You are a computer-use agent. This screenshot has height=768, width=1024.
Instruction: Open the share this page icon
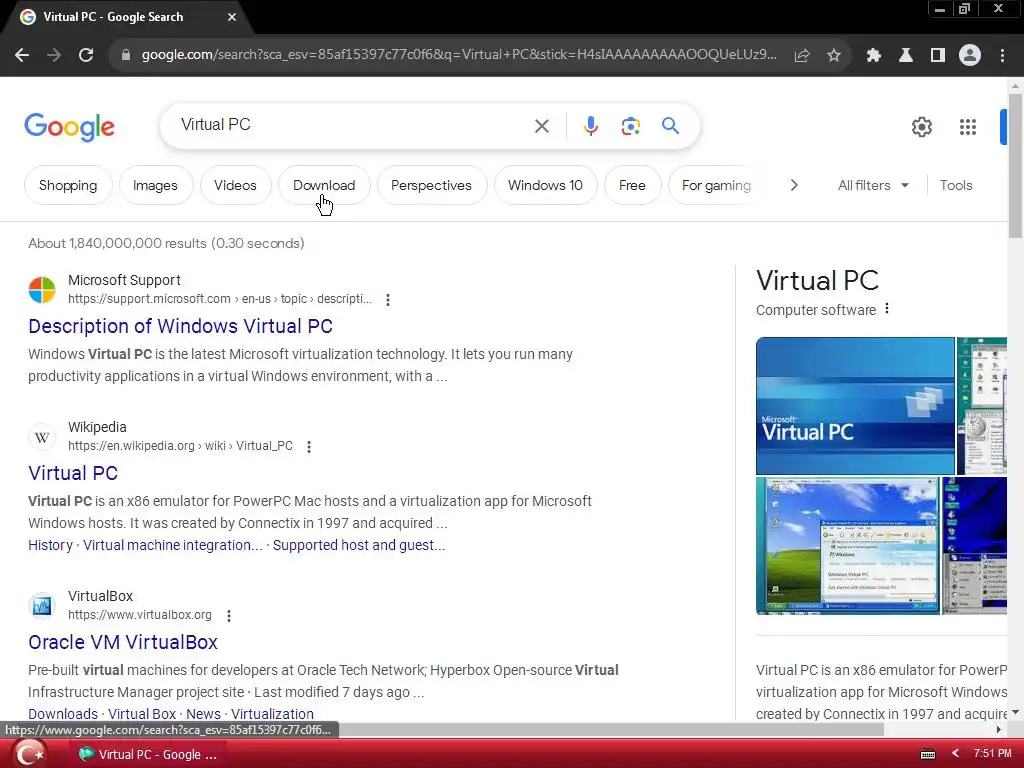click(x=801, y=56)
